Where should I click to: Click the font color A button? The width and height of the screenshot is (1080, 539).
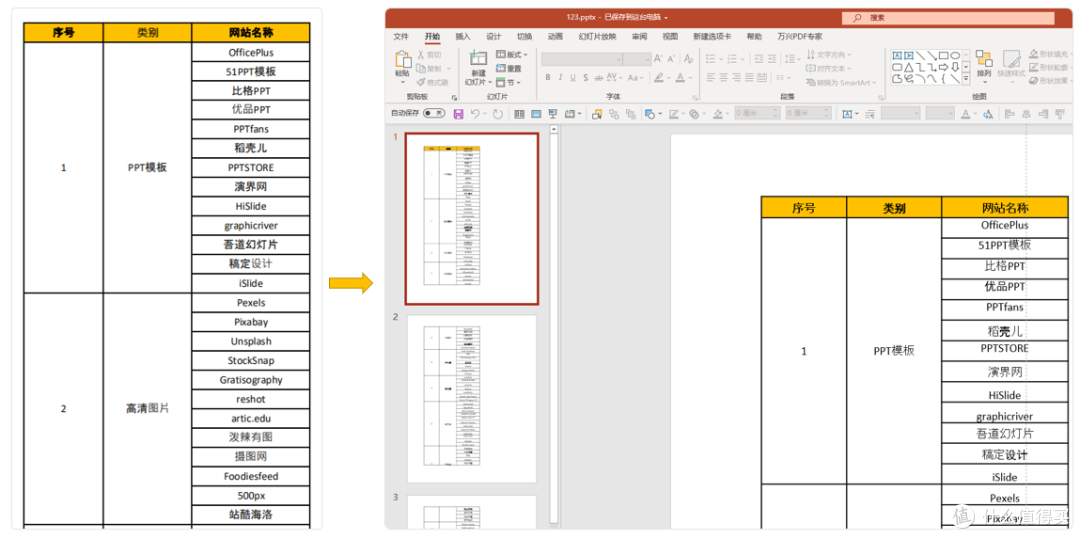click(x=680, y=78)
